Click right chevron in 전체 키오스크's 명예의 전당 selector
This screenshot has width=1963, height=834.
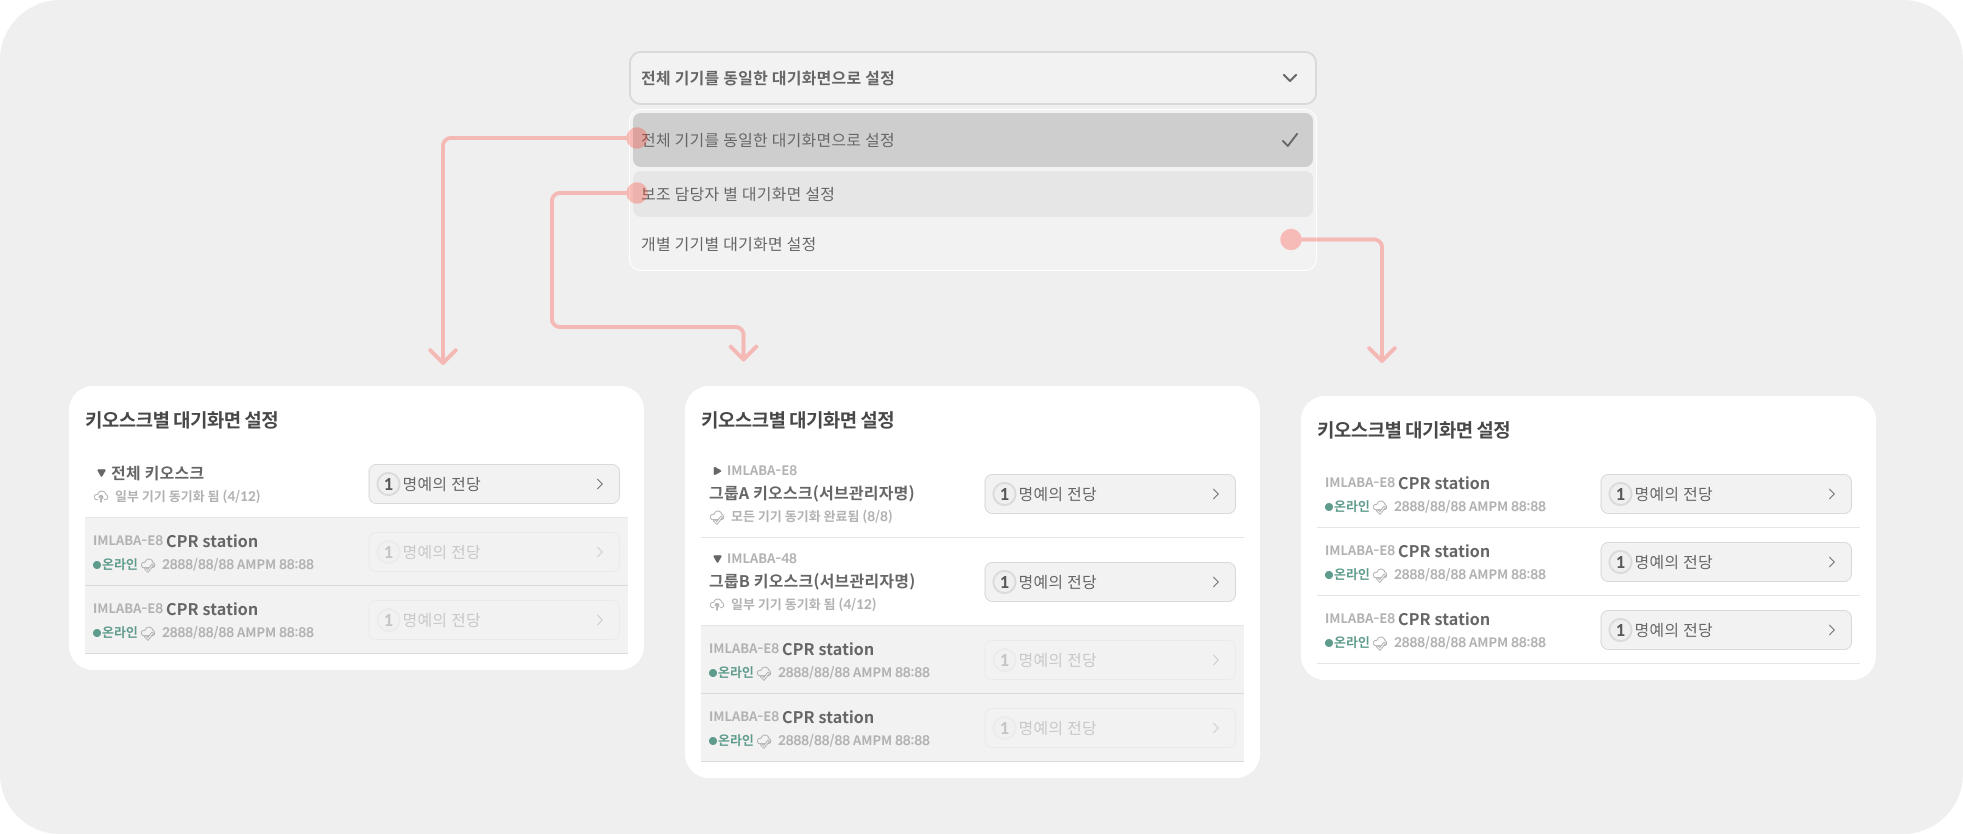pos(599,484)
